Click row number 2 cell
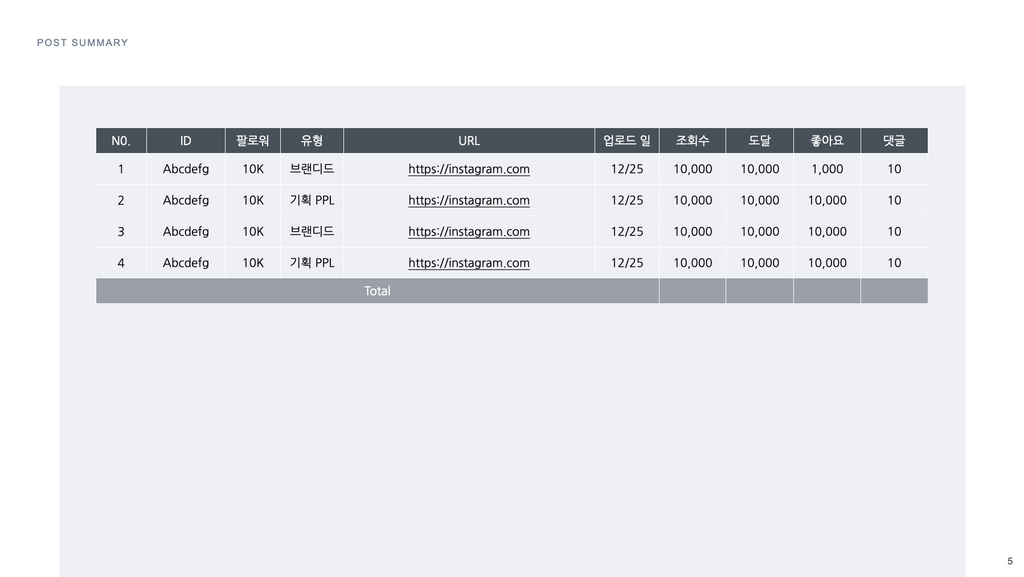Viewport: 1024px width, 577px height. [121, 200]
